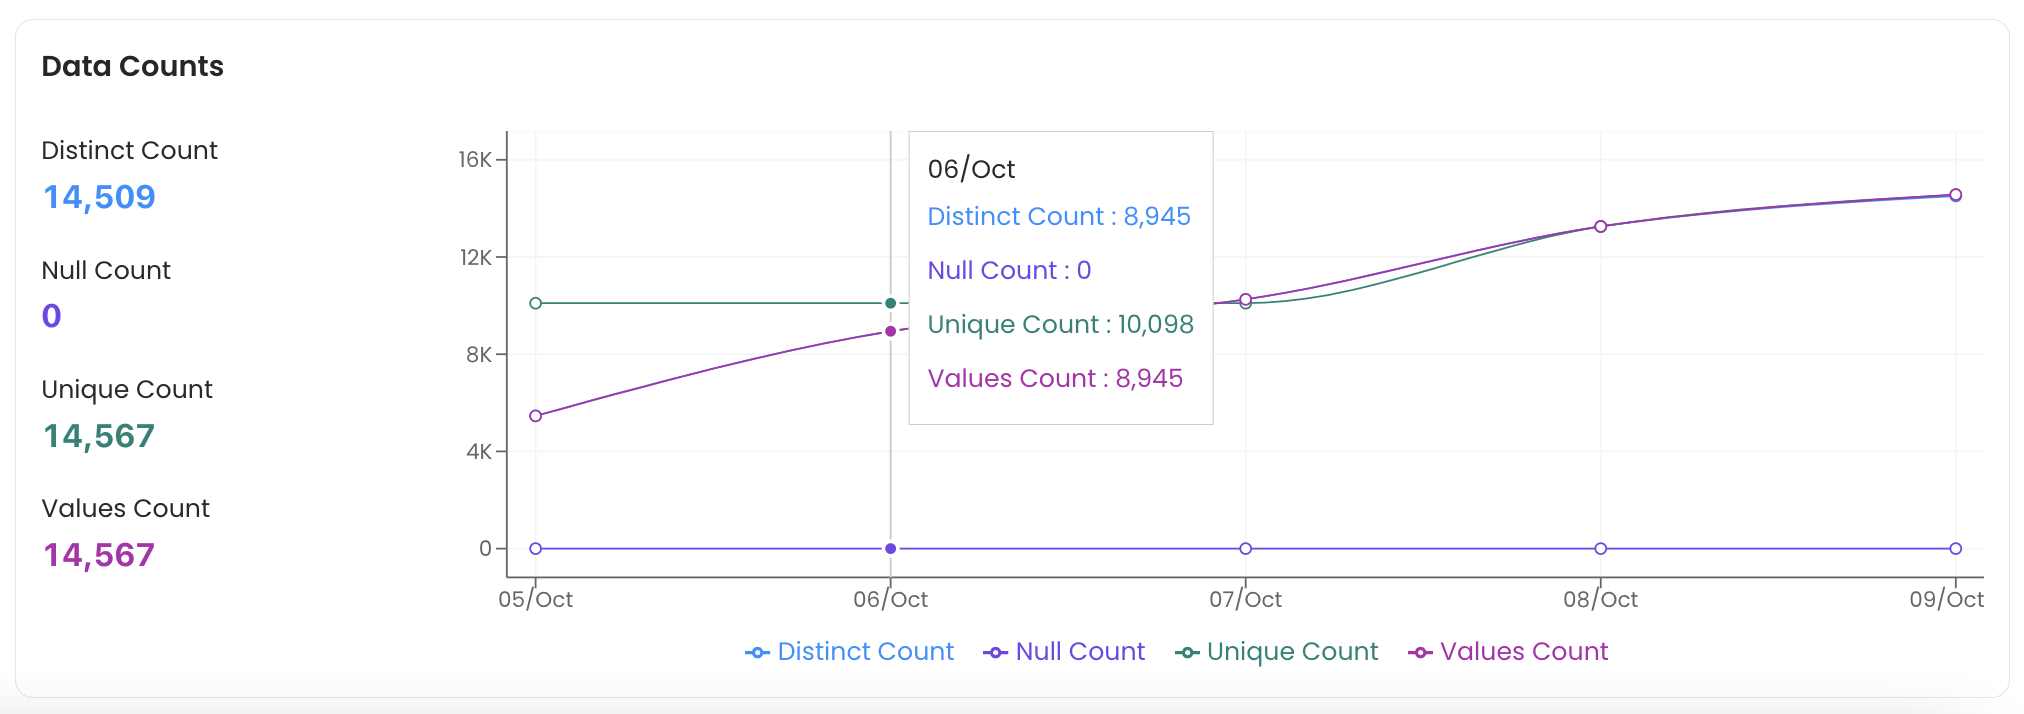The height and width of the screenshot is (714, 2024).
Task: Select the teal Unique Count marker at 07/Oct
Action: pos(1243,300)
